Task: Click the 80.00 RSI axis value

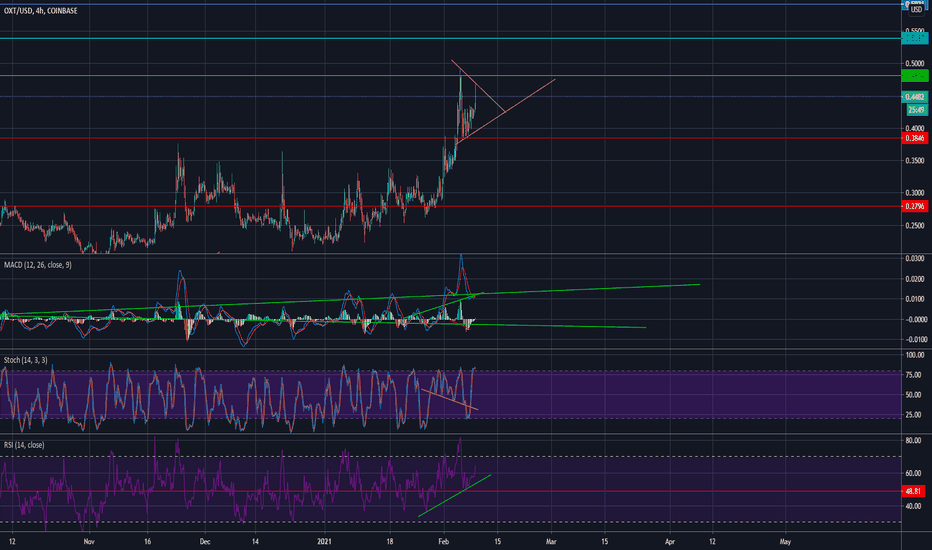Action: 913,441
